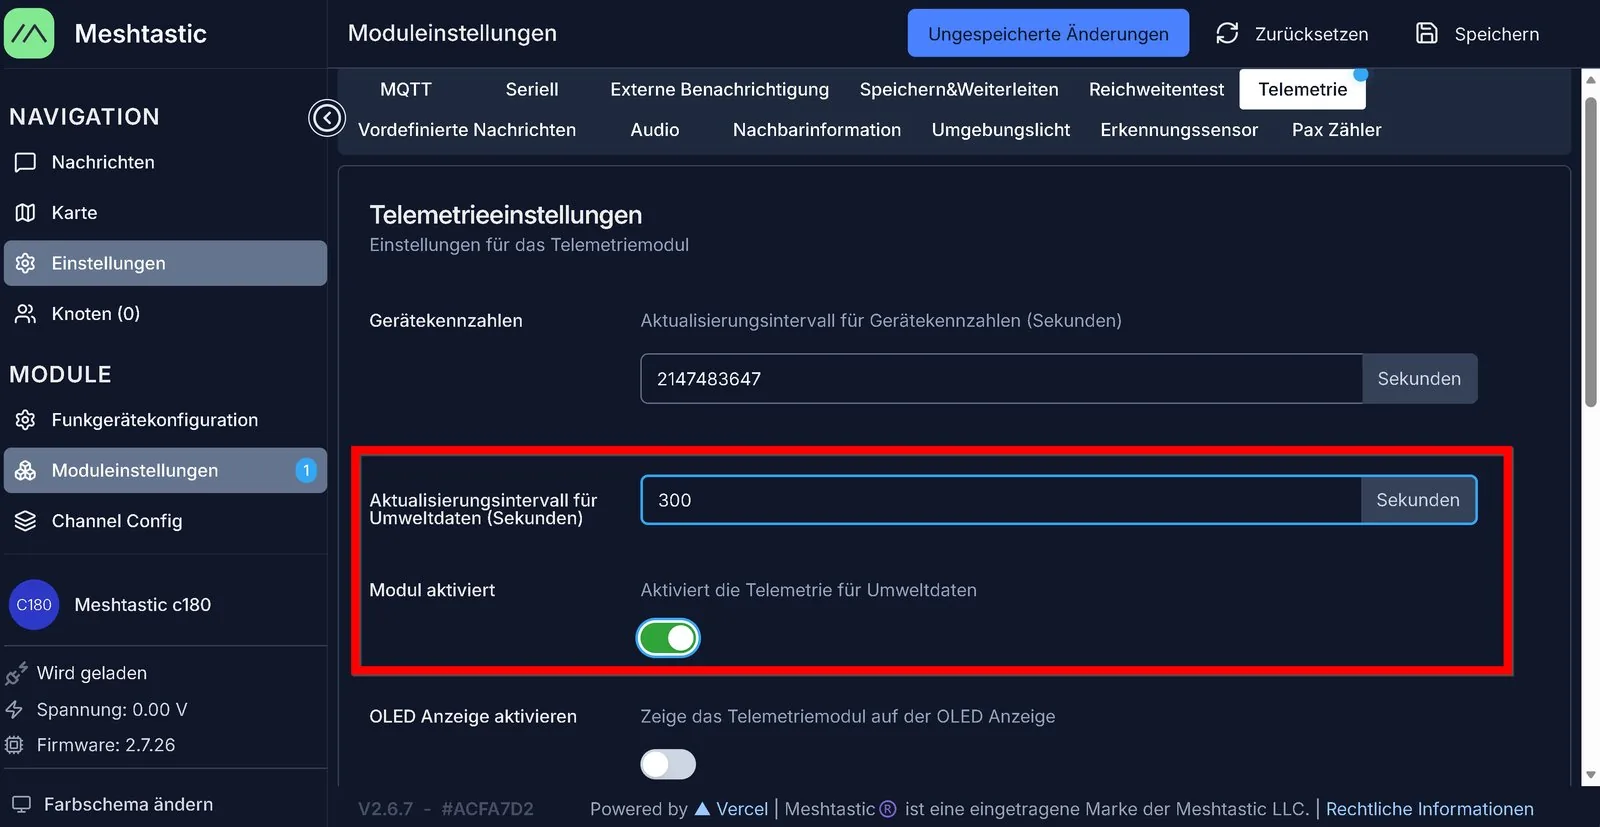Open the MQTT tab

pos(406,89)
